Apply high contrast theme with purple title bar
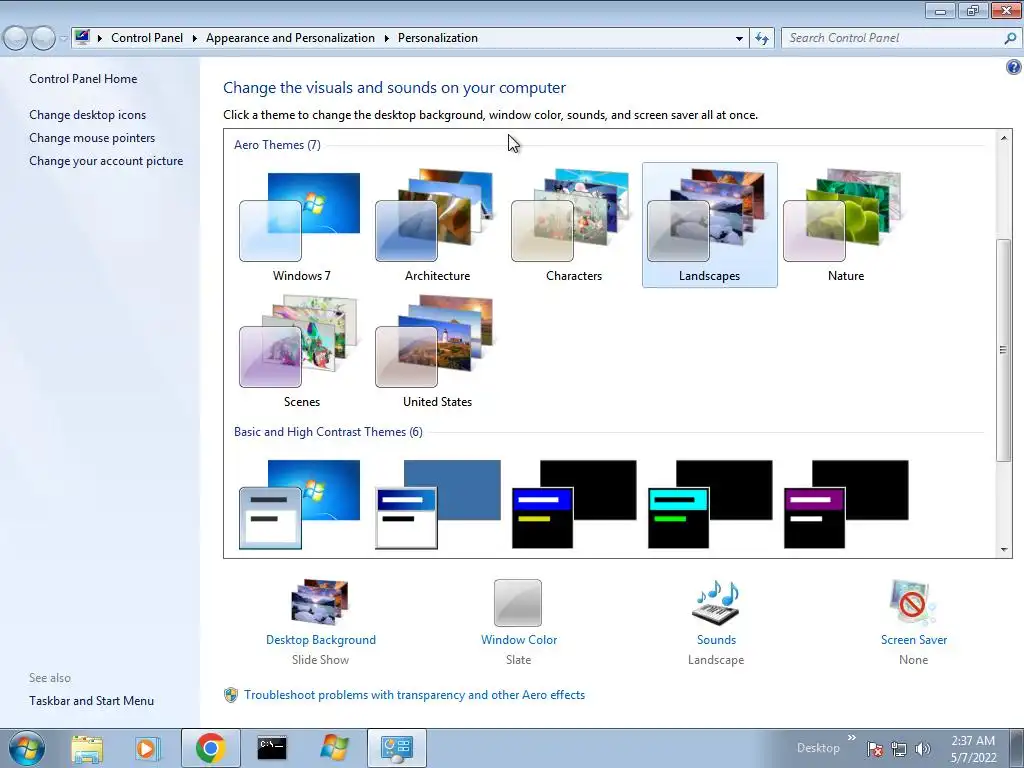 coord(846,504)
